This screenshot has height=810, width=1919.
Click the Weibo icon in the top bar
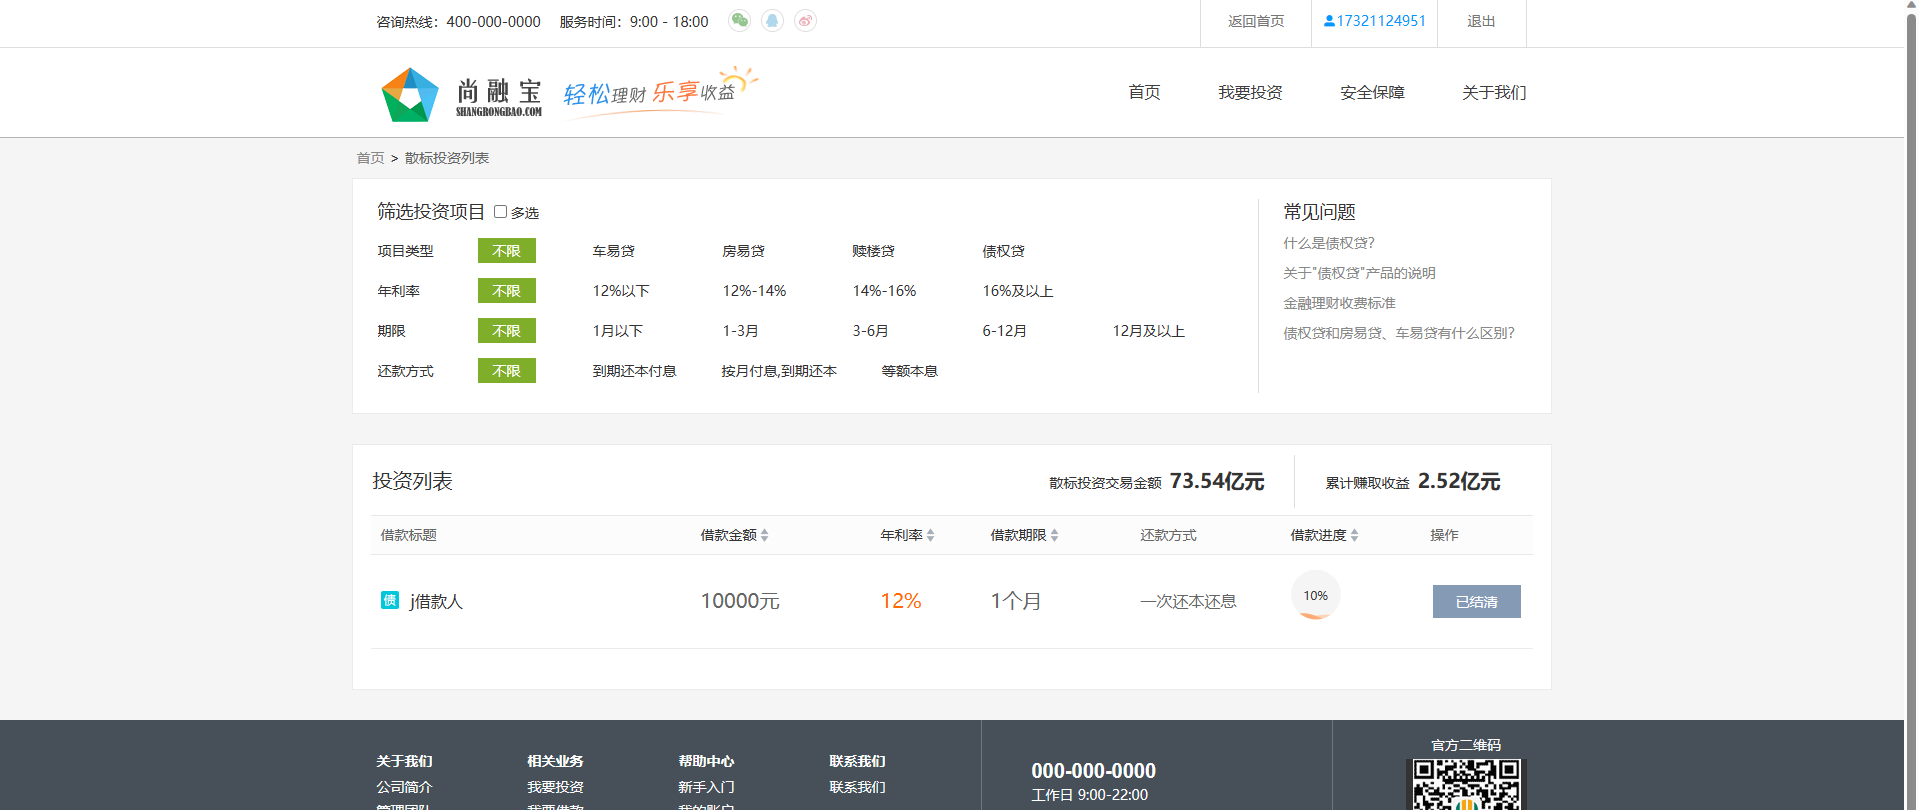(x=805, y=21)
